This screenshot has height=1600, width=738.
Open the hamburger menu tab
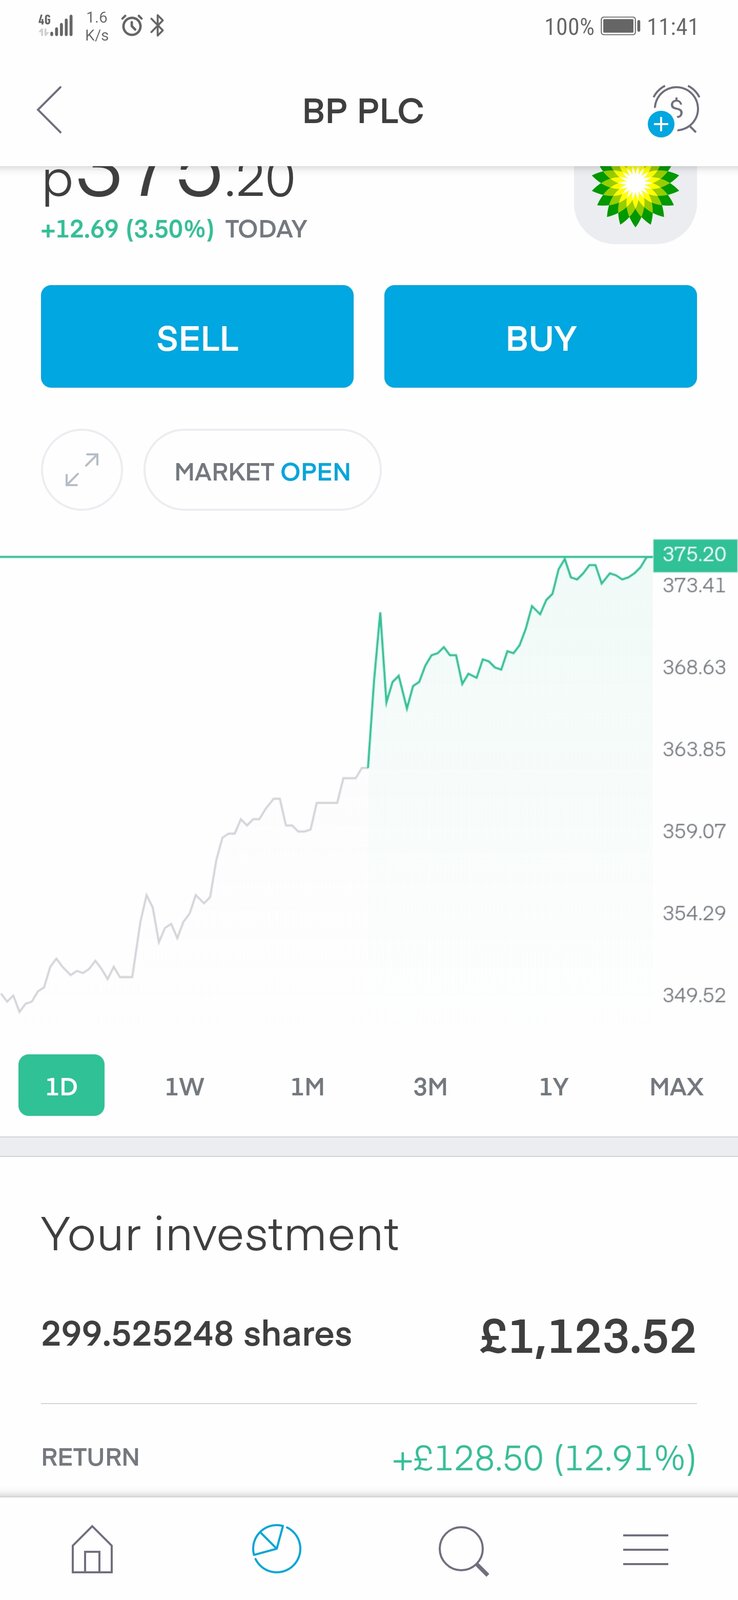645,1549
